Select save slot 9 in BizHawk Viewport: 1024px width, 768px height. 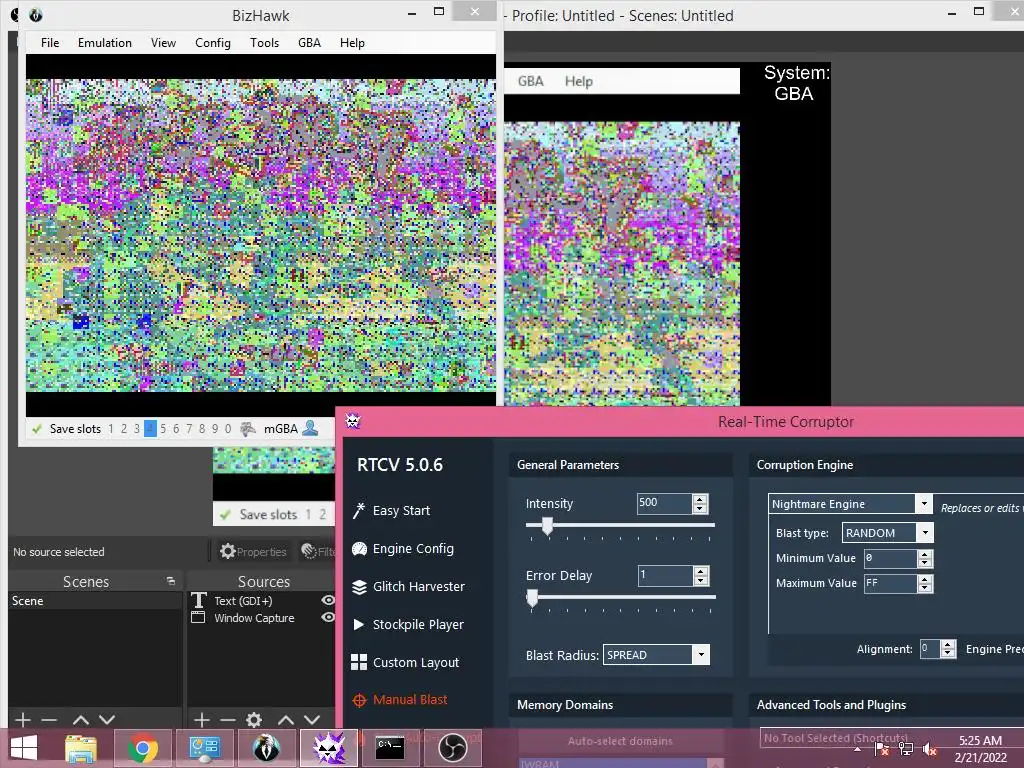[215, 429]
